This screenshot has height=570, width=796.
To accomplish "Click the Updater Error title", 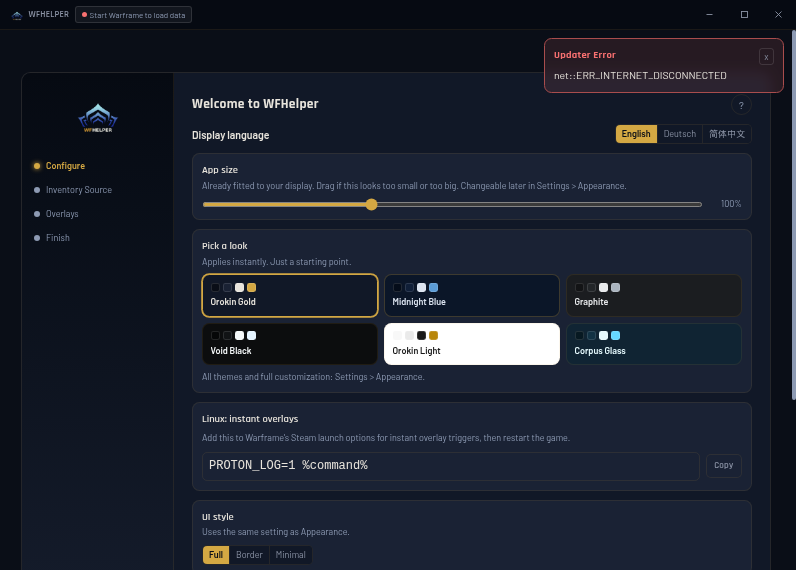I will (x=584, y=55).
